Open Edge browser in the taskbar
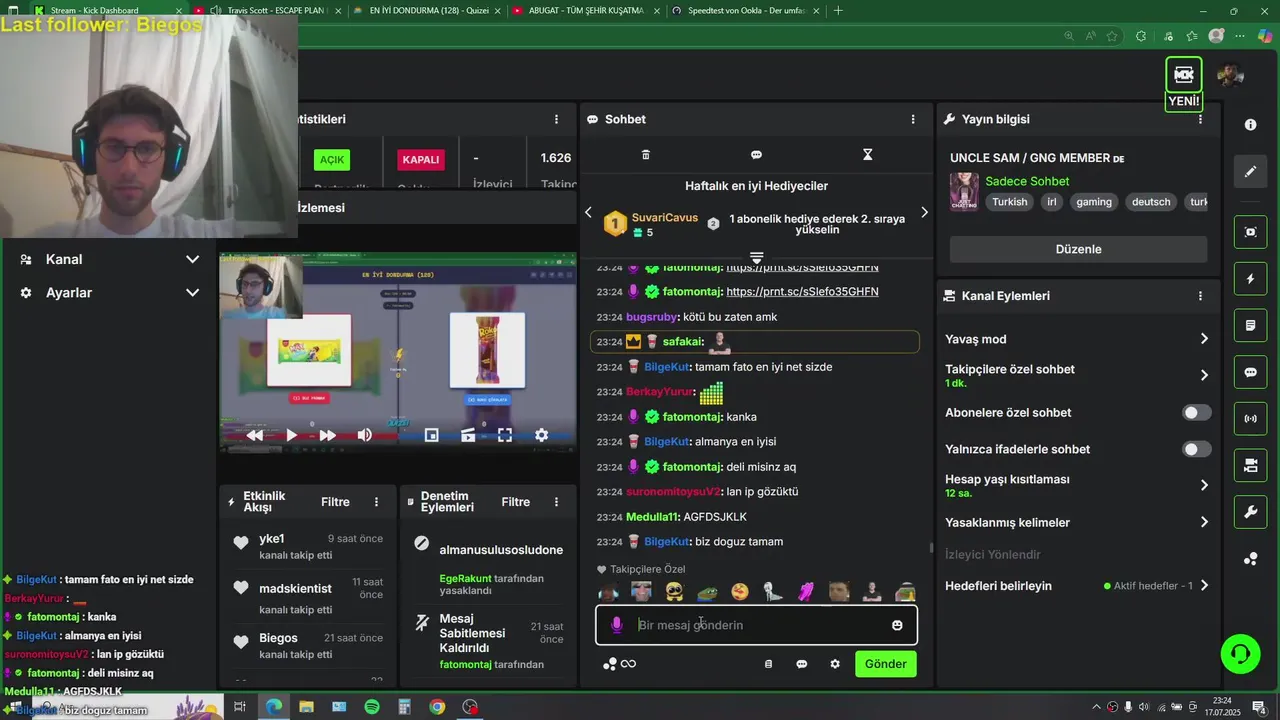 coord(273,707)
